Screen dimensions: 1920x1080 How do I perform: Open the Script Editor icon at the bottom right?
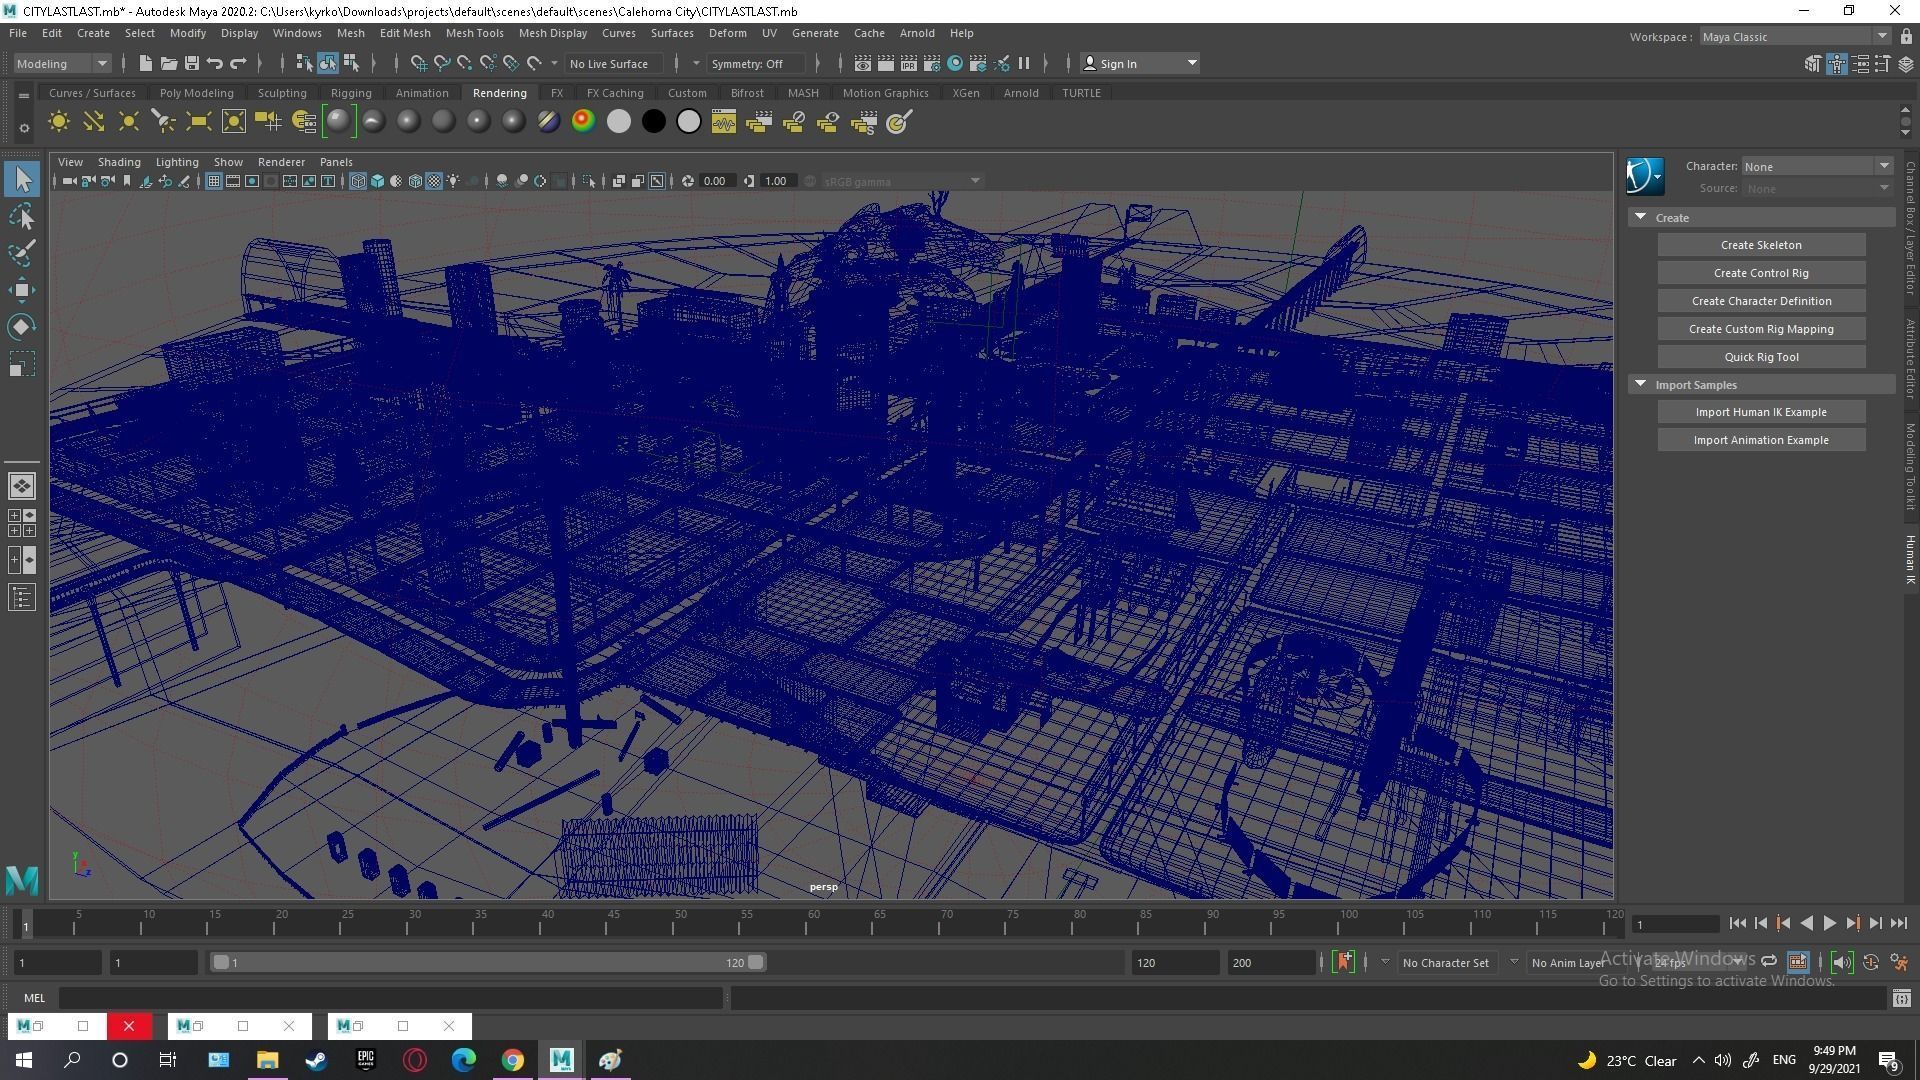1901,998
